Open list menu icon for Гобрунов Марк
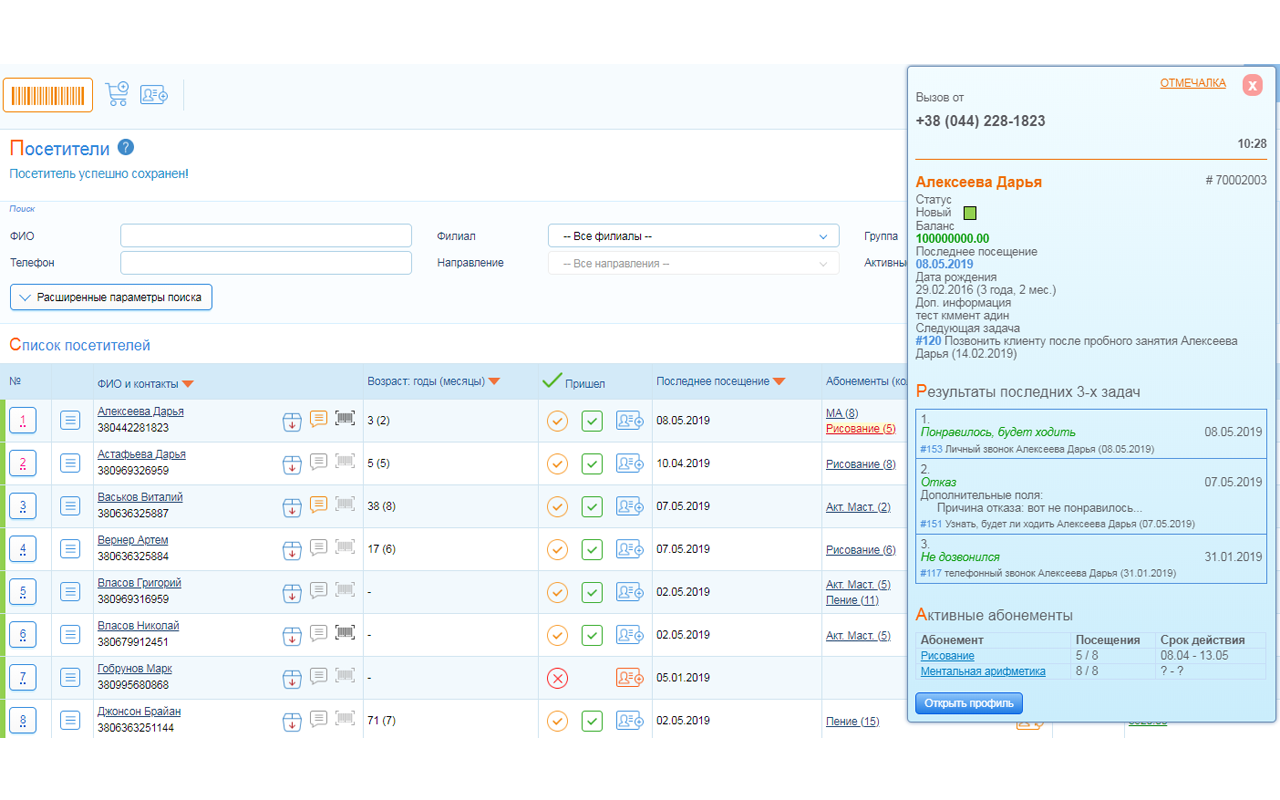 70,678
